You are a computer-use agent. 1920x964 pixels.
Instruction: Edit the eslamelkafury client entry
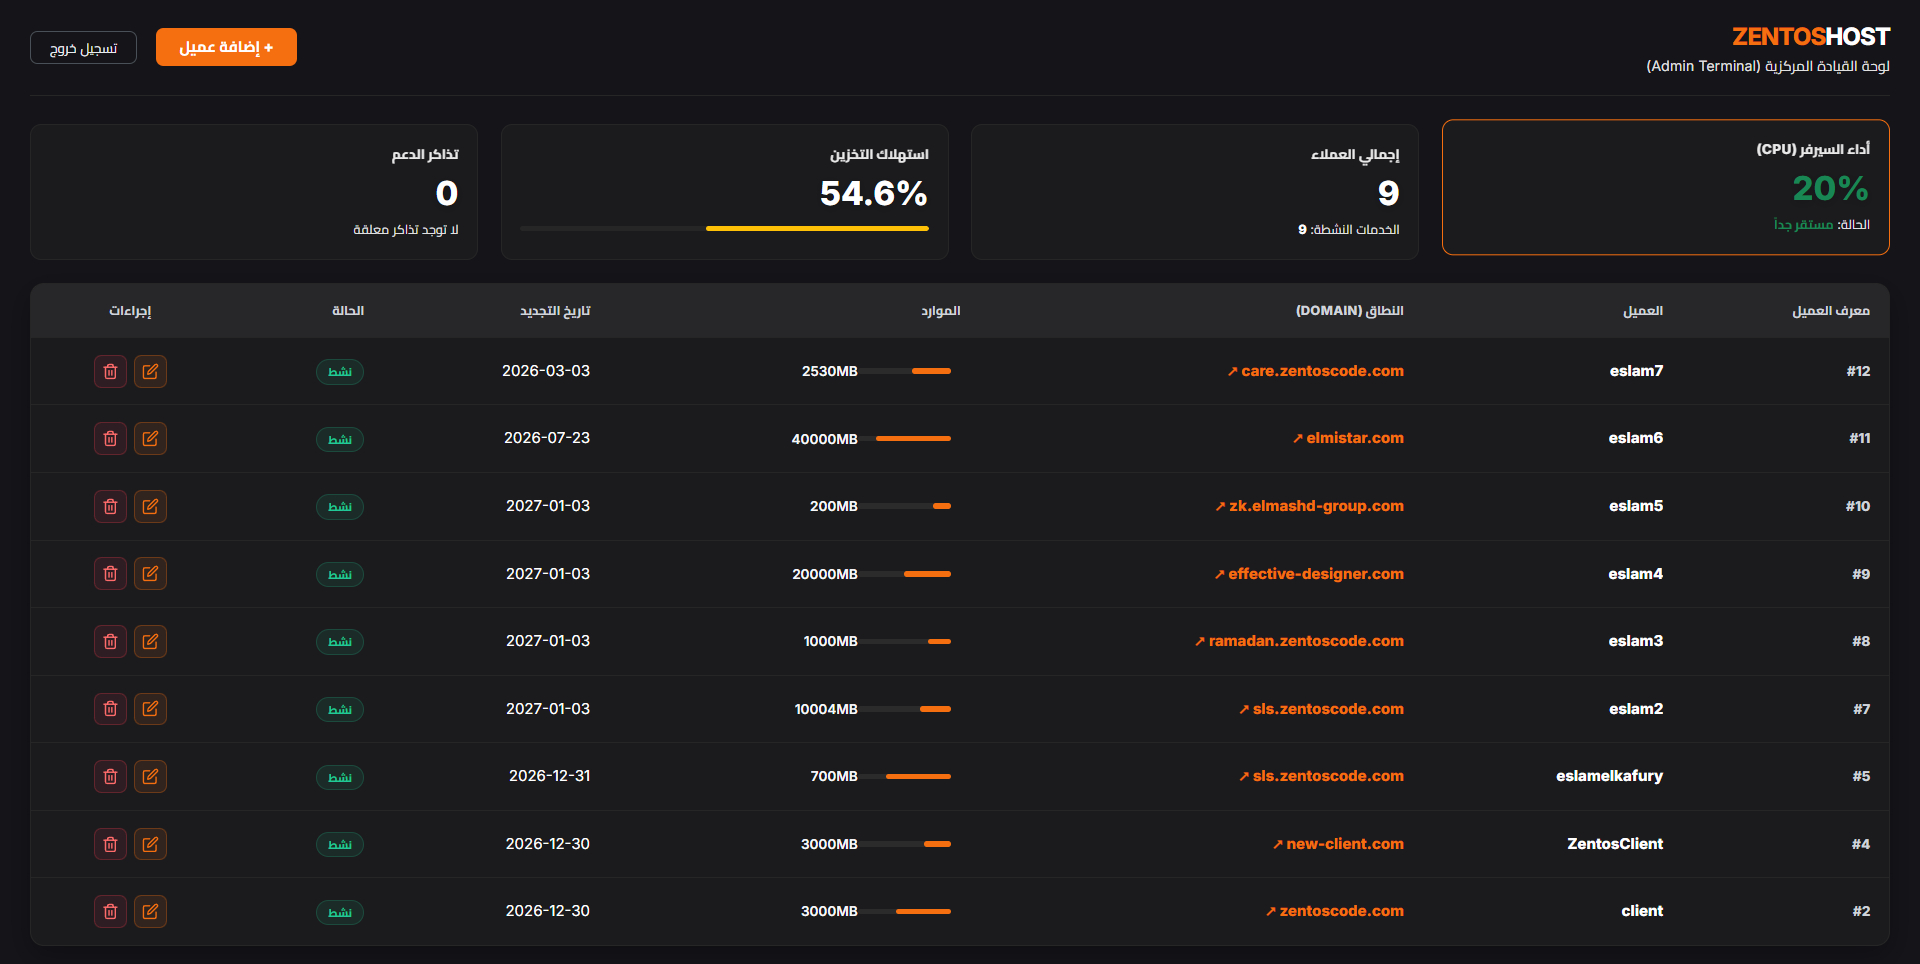pyautogui.click(x=150, y=777)
